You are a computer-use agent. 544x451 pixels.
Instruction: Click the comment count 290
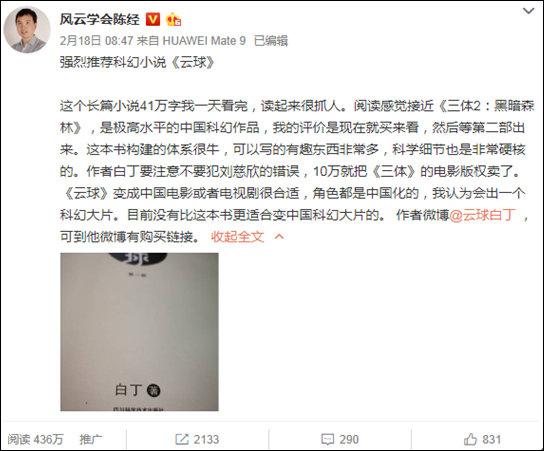[349, 439]
